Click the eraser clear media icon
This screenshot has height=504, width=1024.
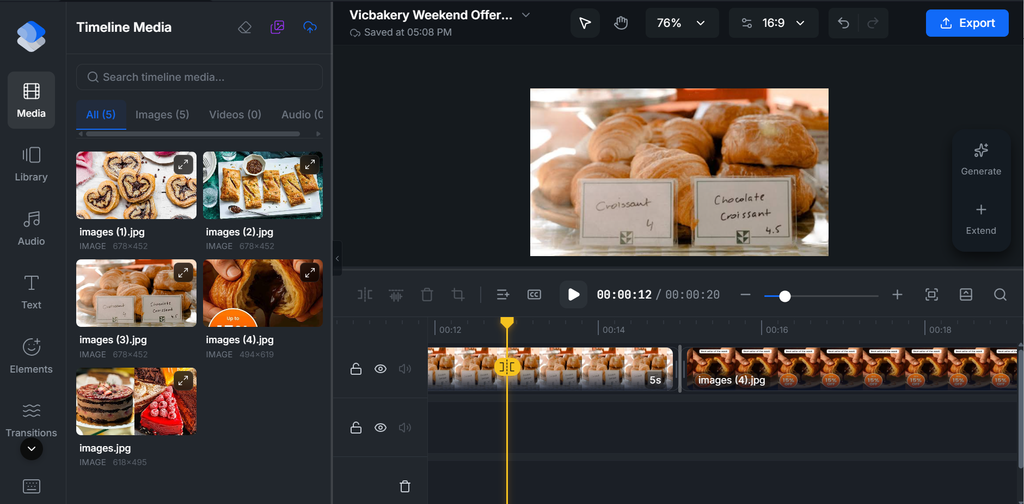pos(245,27)
